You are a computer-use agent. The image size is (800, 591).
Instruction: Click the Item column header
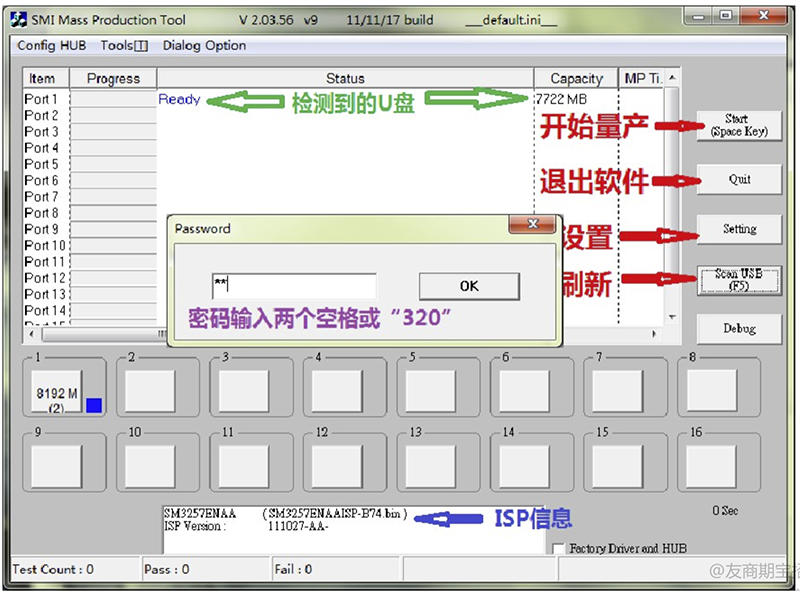[x=46, y=78]
